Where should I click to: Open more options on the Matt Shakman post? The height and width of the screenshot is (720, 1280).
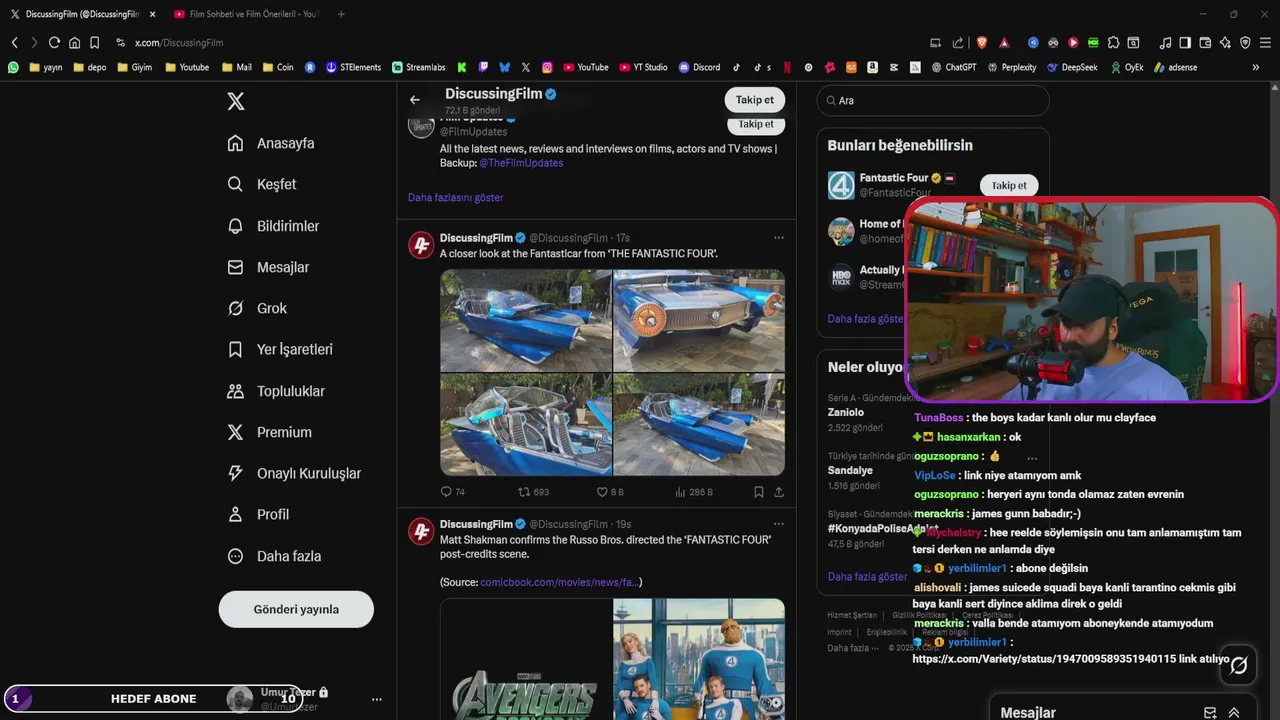779,524
